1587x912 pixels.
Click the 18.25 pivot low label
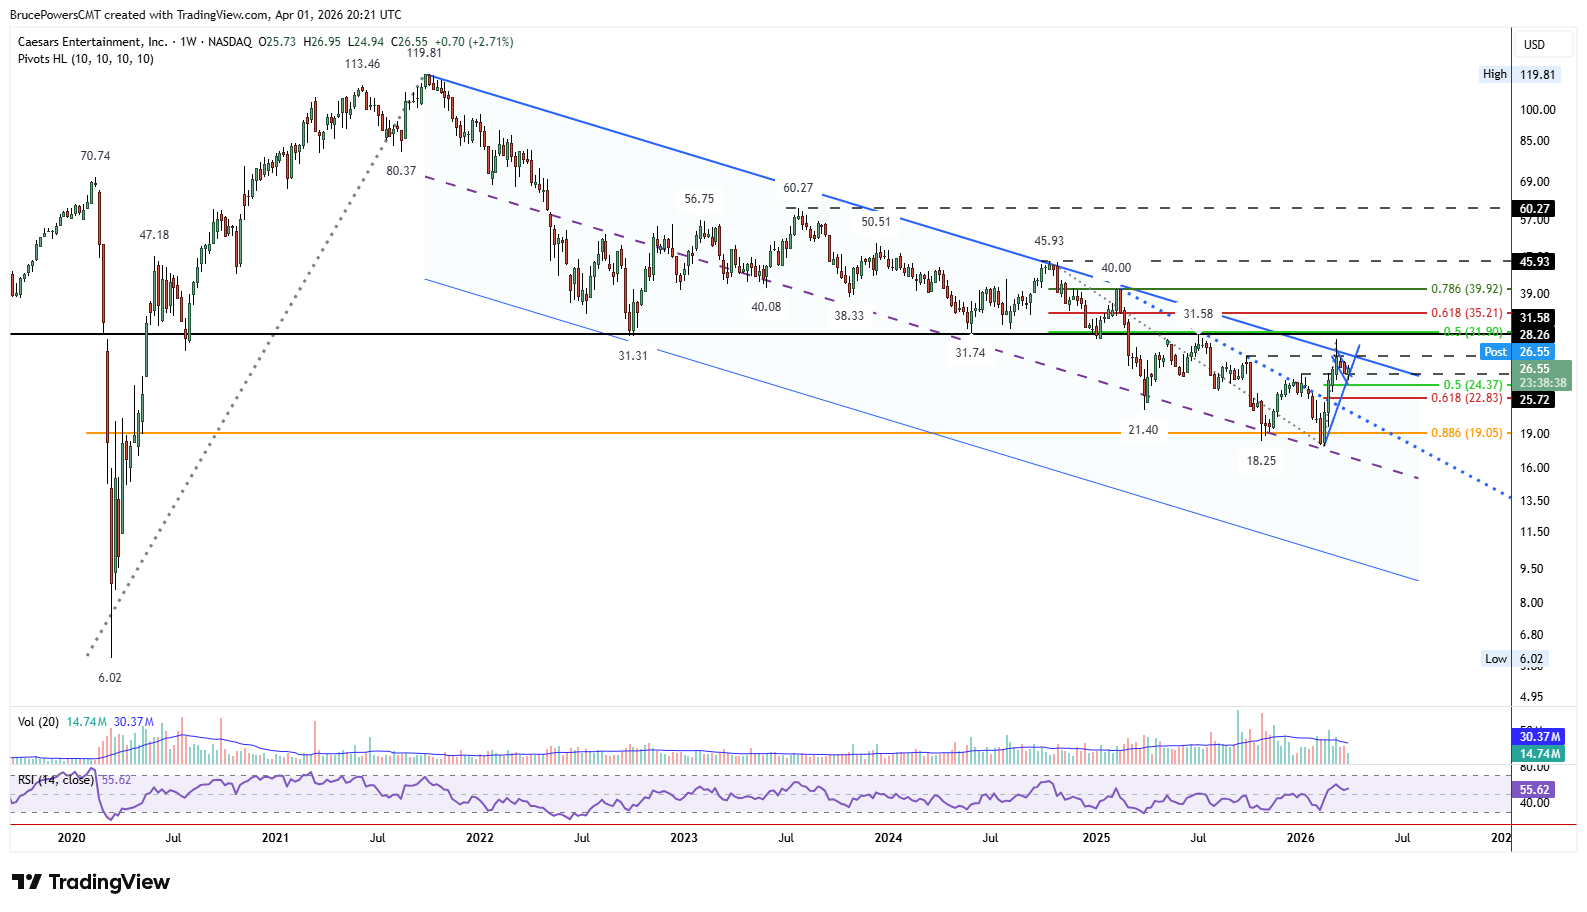(x=1261, y=461)
